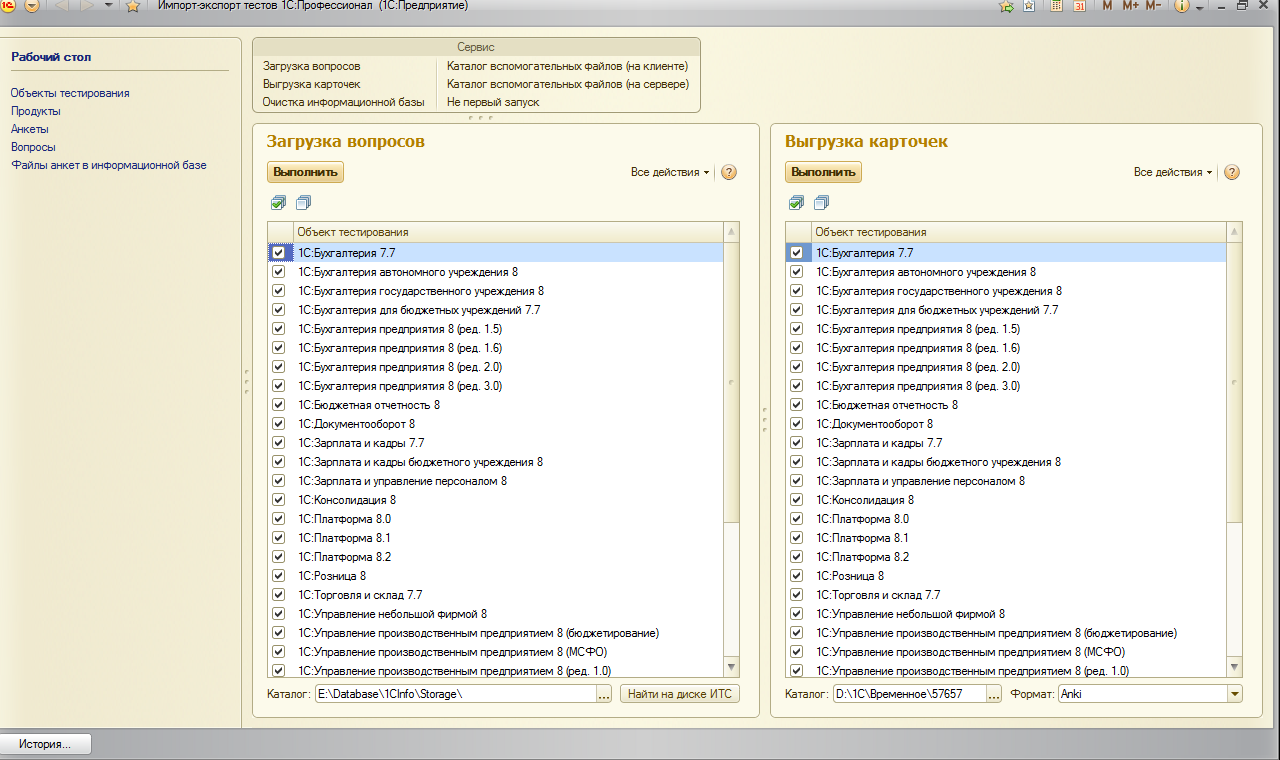
Task: Open help icon in Выгрузка карточек panel
Action: click(1232, 172)
